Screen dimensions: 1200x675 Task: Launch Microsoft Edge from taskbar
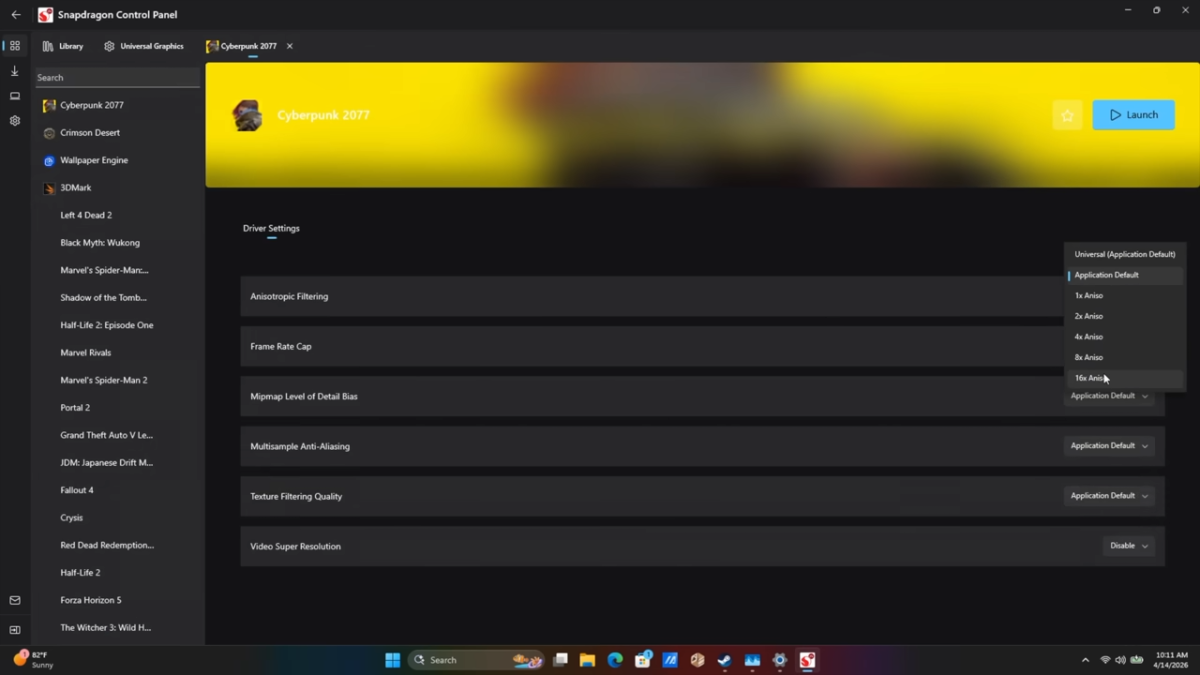click(x=615, y=660)
